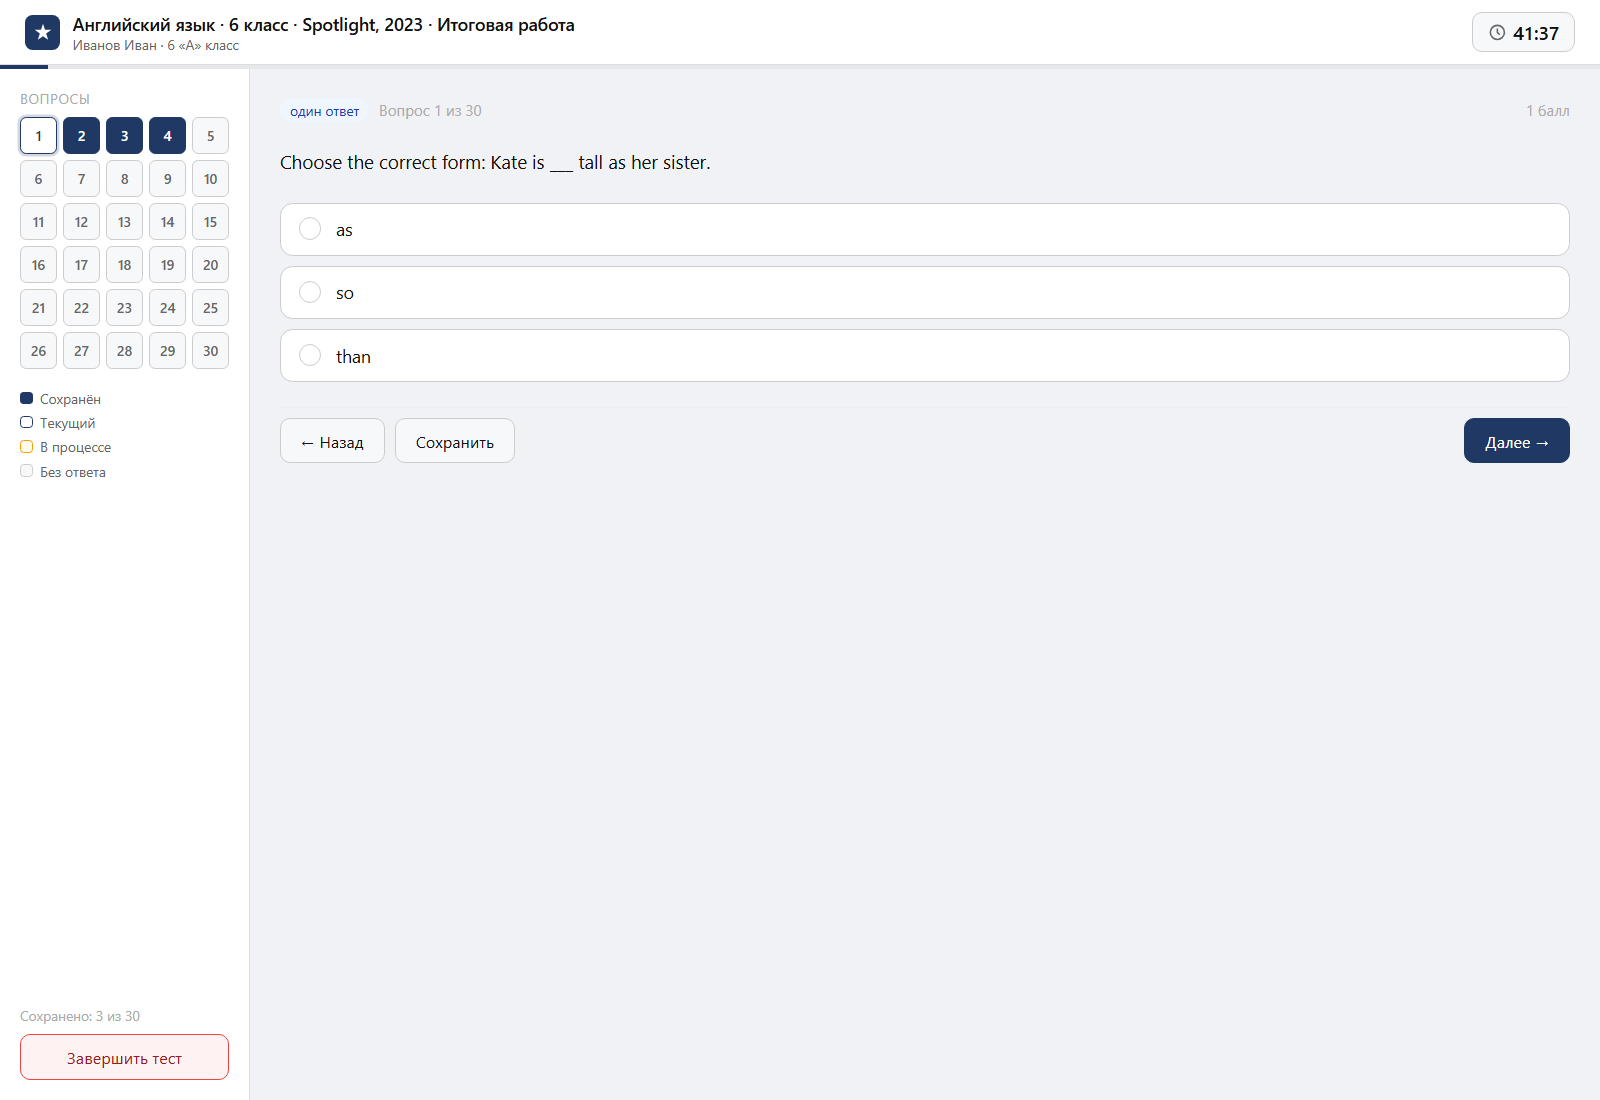The width and height of the screenshot is (1600, 1100).
Task: Jump to question 26
Action: pyautogui.click(x=38, y=351)
